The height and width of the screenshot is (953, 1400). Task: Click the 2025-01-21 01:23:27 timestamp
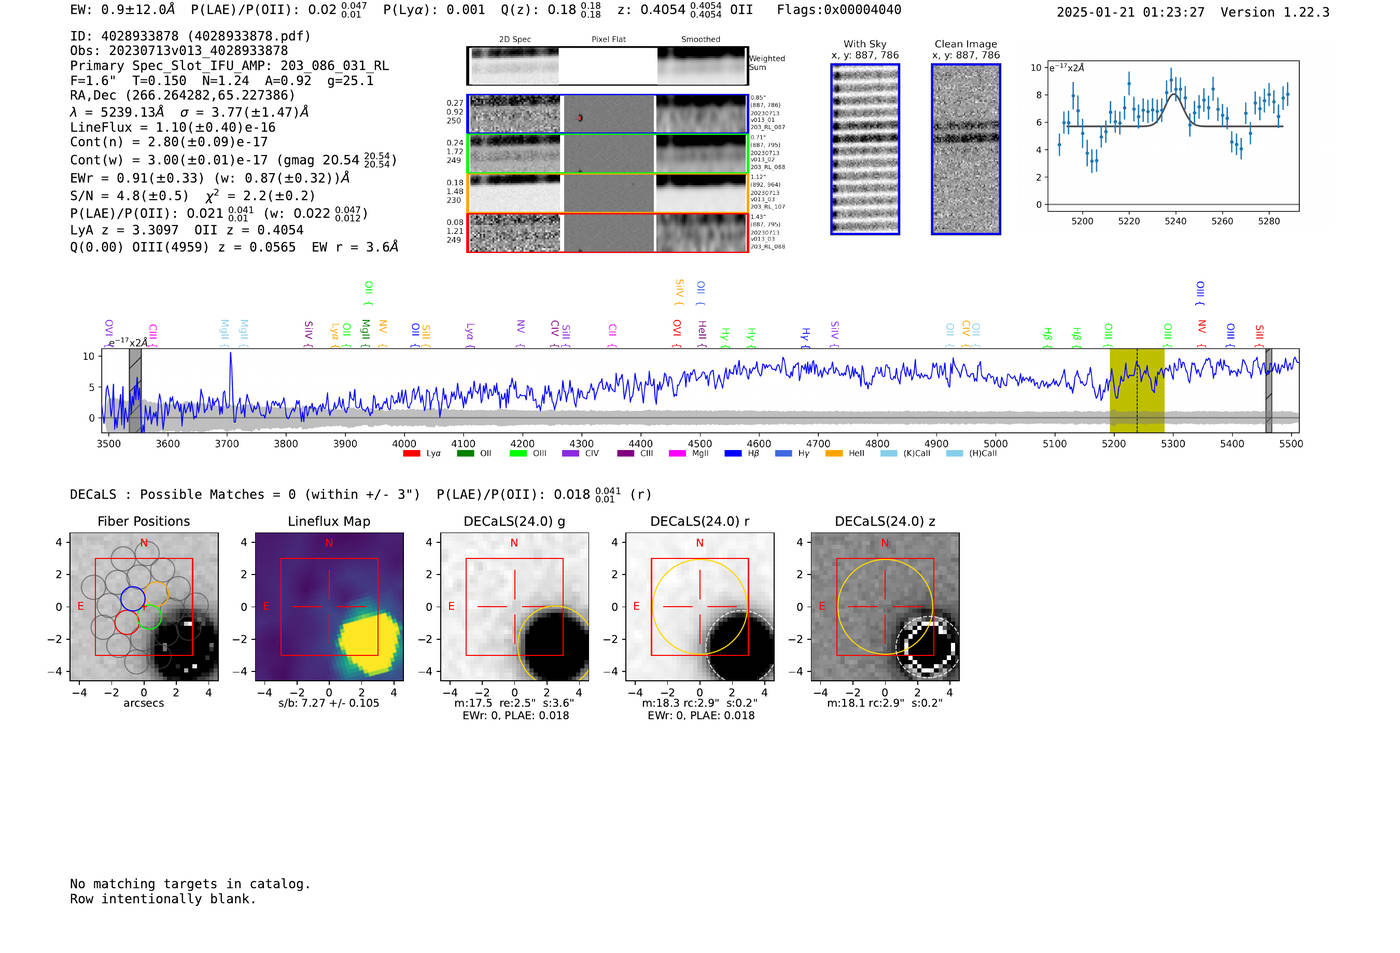[1130, 12]
